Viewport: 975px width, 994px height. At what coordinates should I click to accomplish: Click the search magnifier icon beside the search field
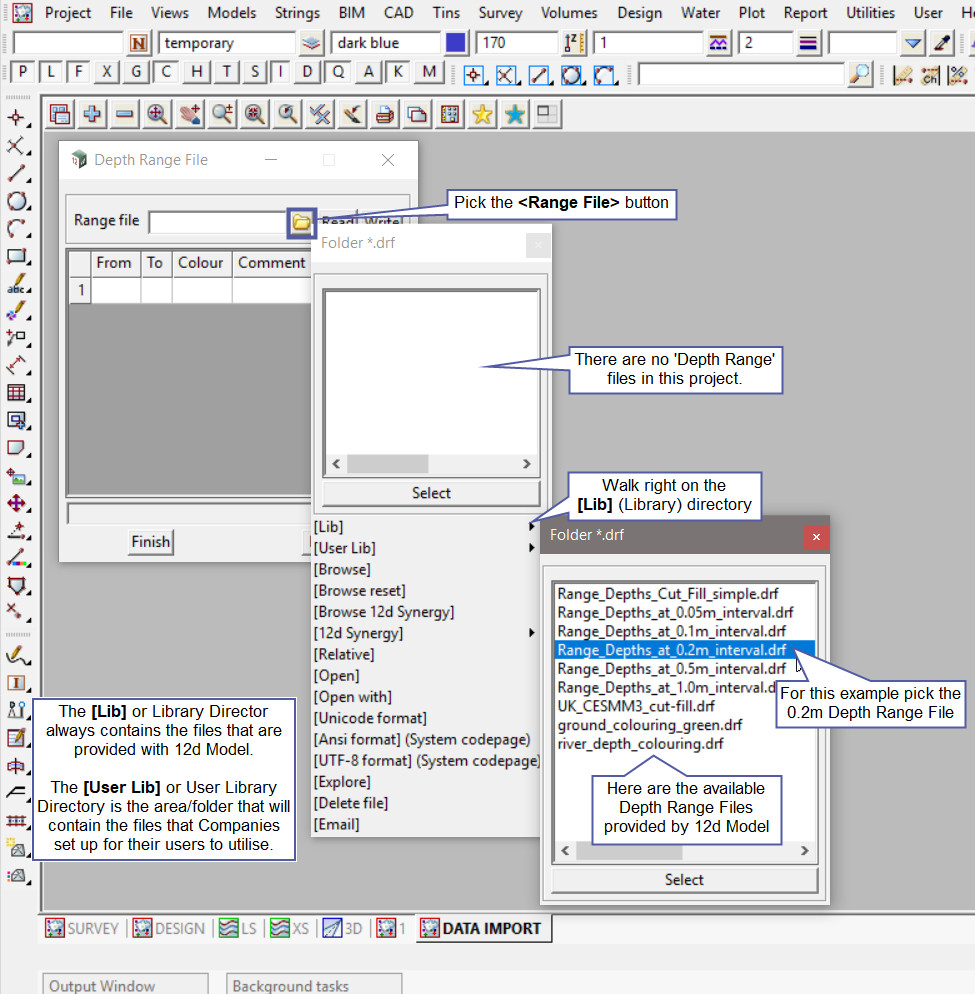pyautogui.click(x=859, y=74)
